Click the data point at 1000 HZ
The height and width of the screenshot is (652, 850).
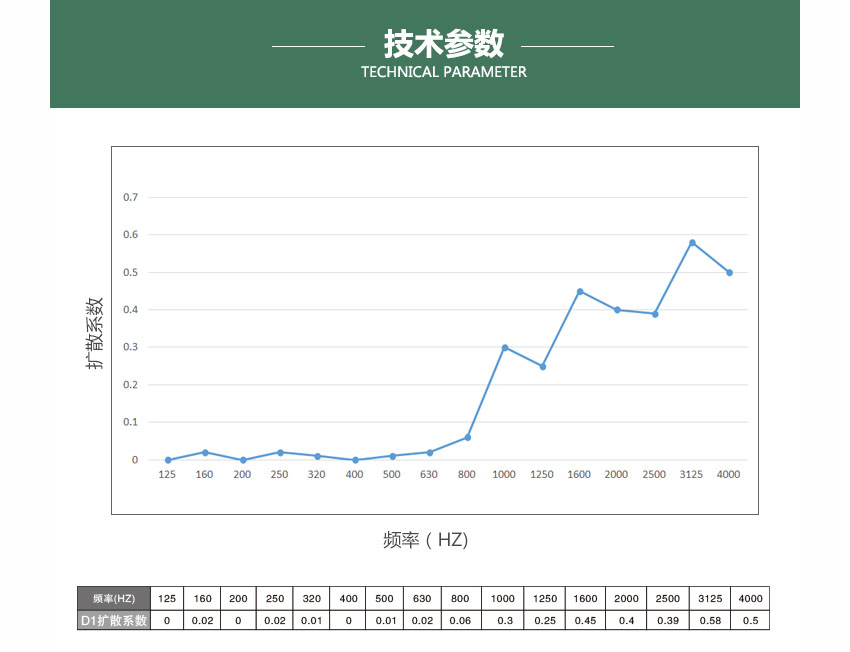point(503,347)
